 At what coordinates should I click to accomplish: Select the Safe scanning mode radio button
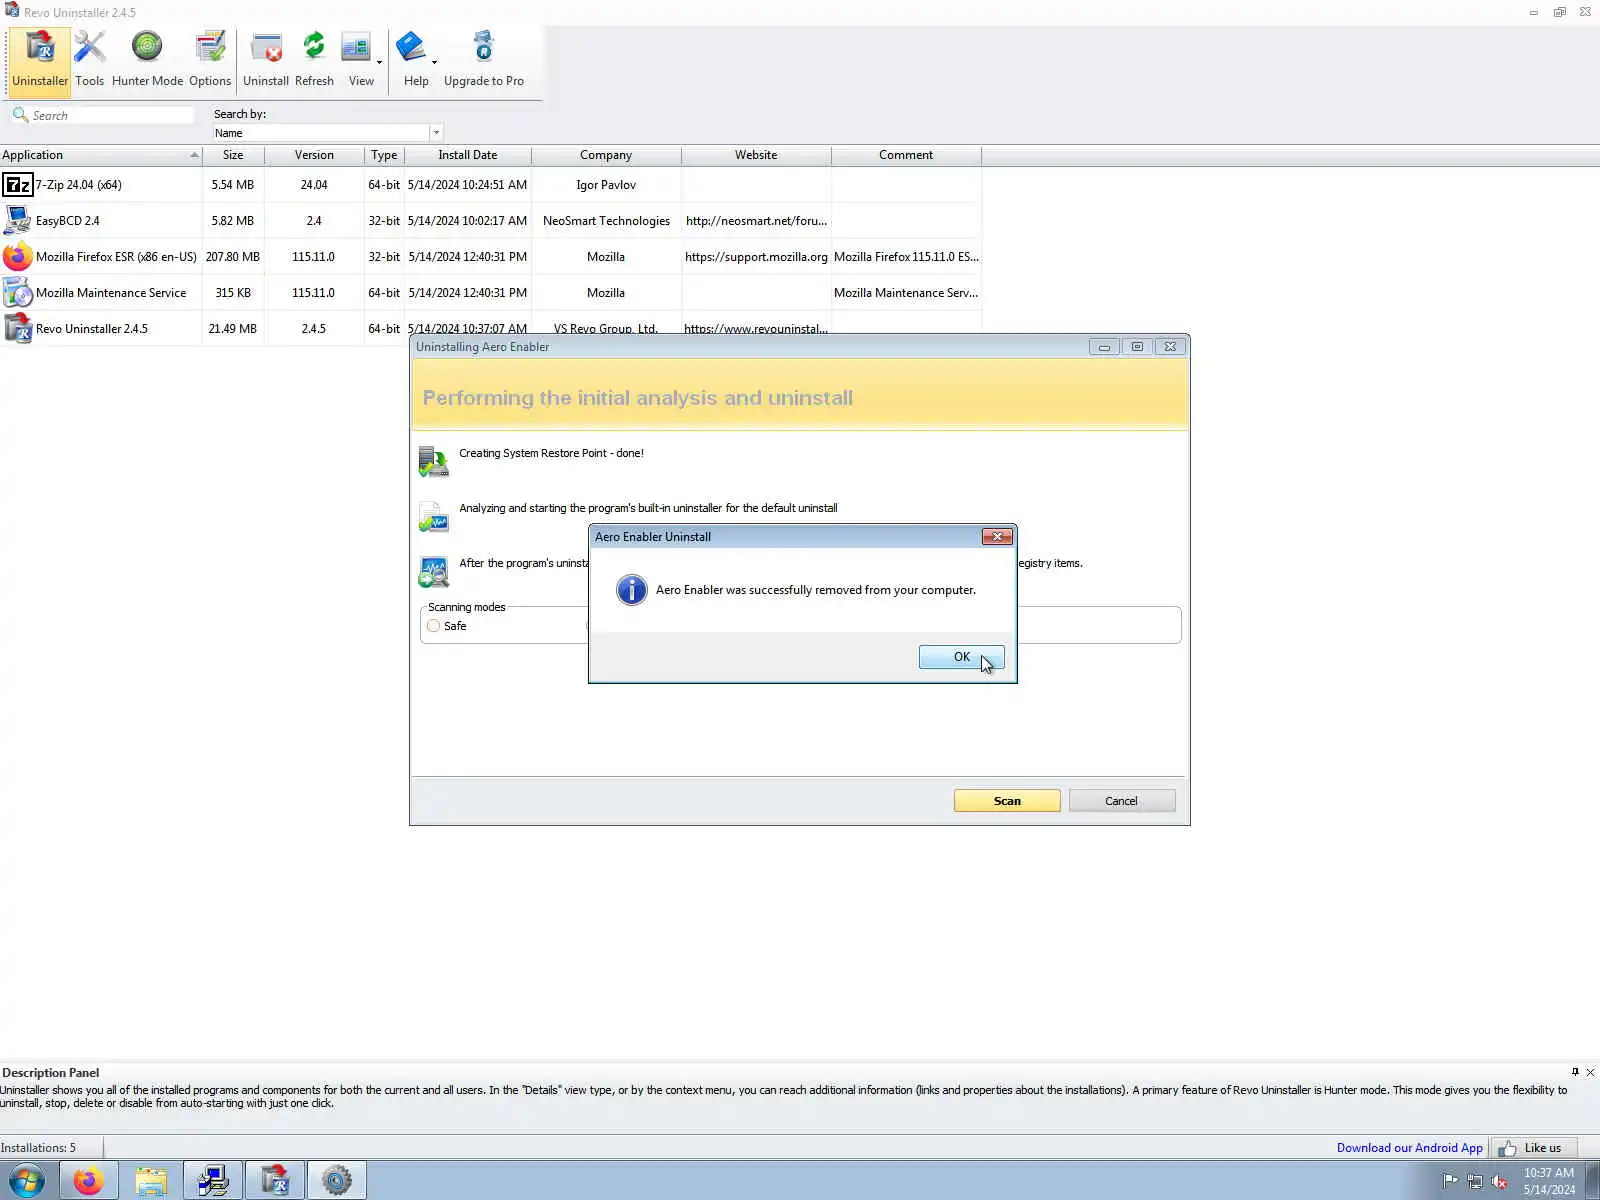[433, 626]
